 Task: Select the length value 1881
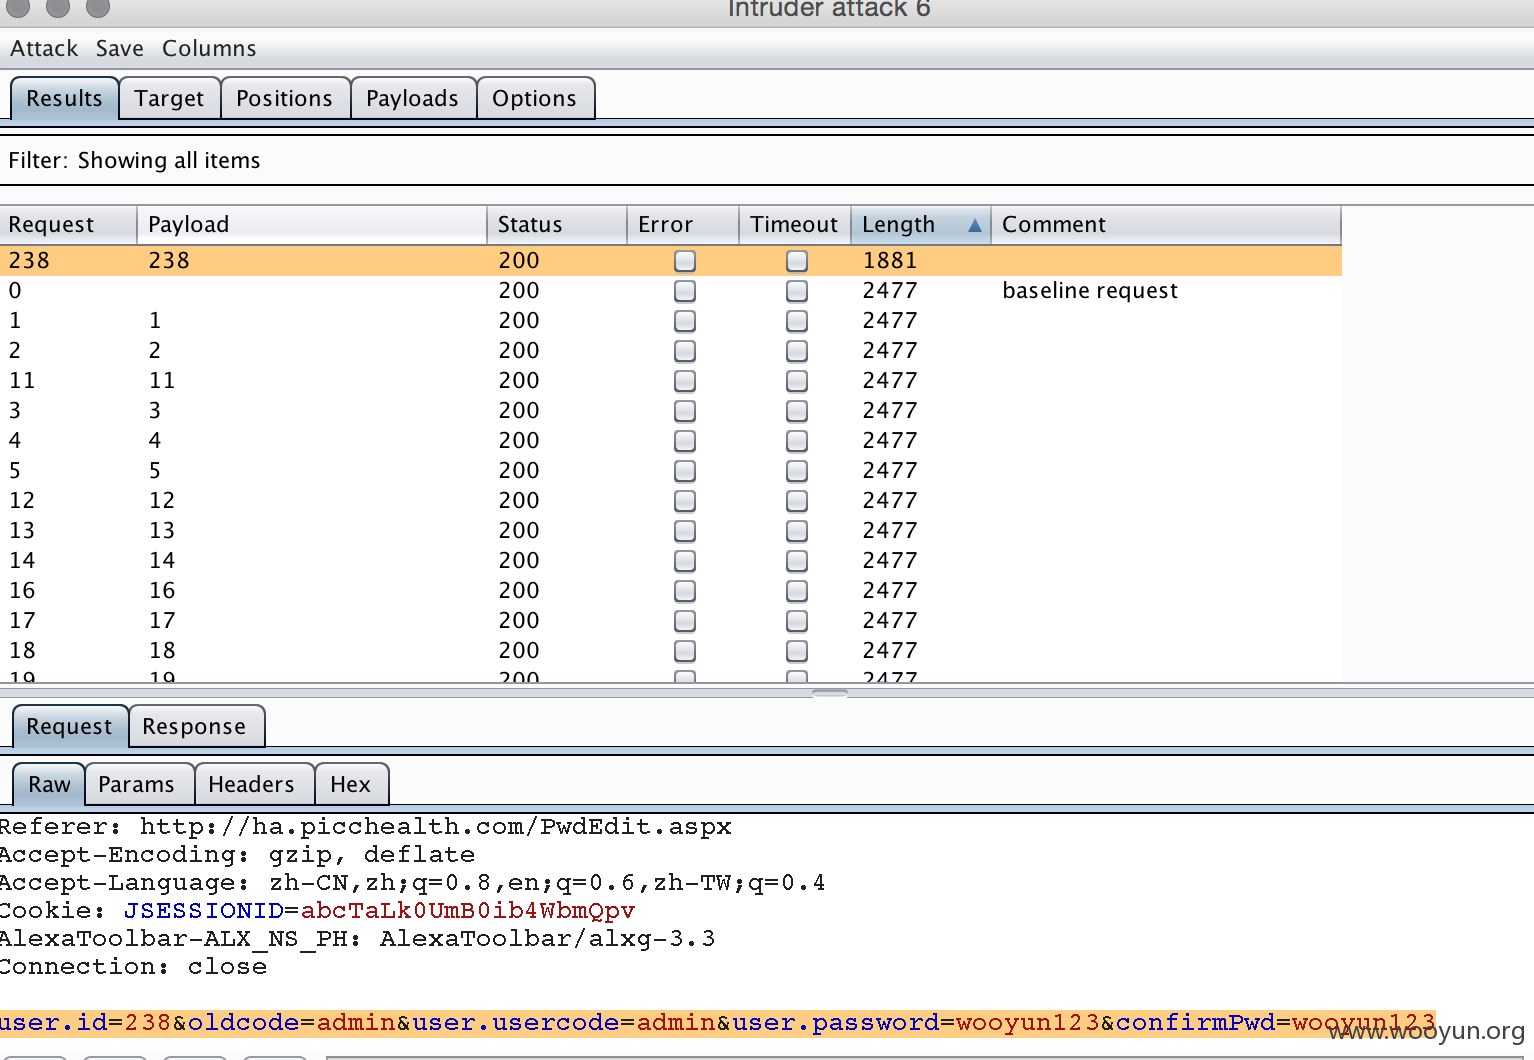click(x=890, y=260)
